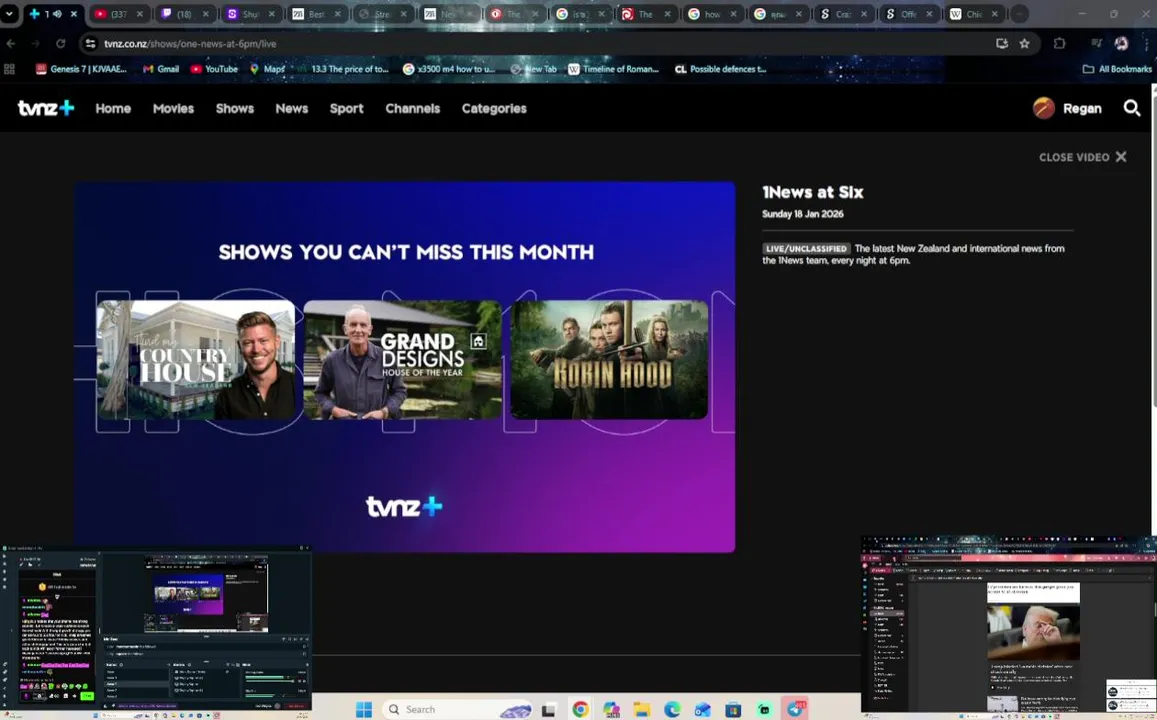Open the Timeline of Roman bookmark
1157x720 pixels.
[x=613, y=69]
